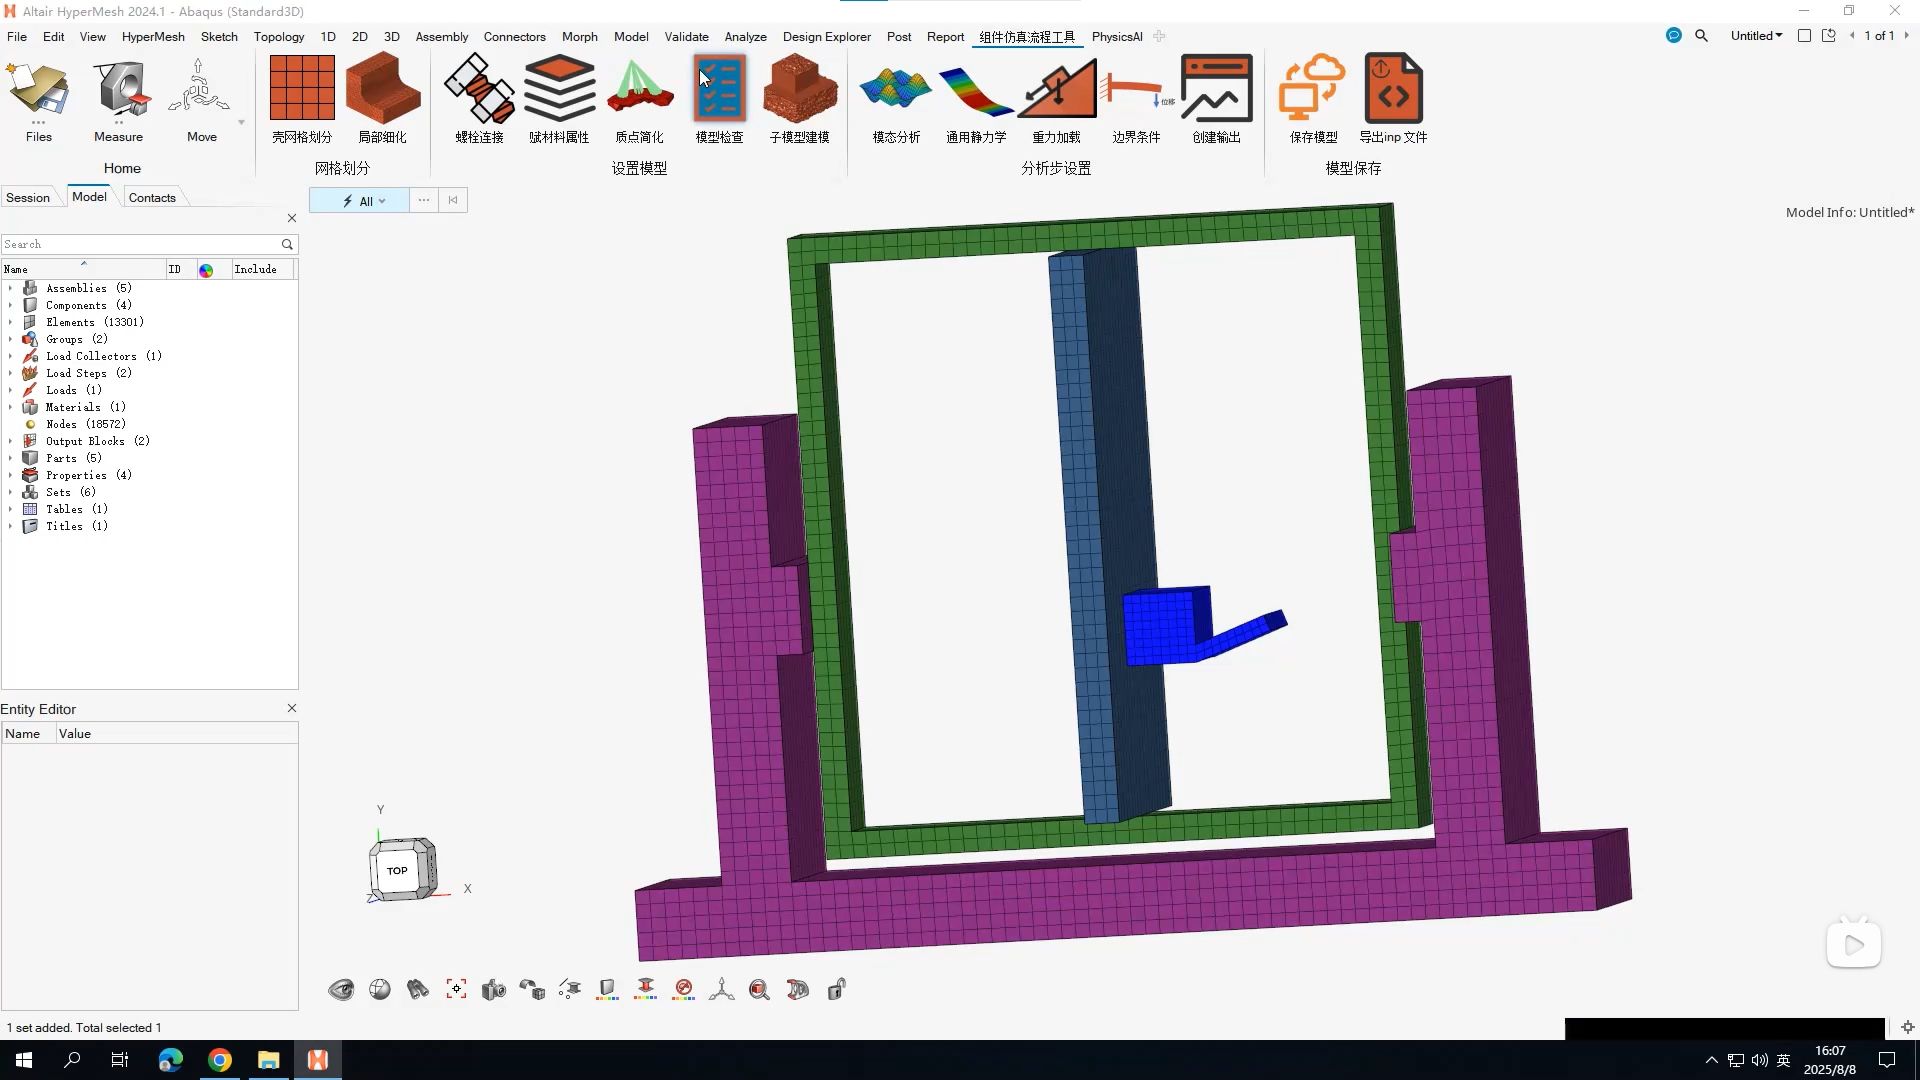The height and width of the screenshot is (1080, 1920).
Task: Open the 螺栓连接 bolt connection tool
Action: coord(479,89)
